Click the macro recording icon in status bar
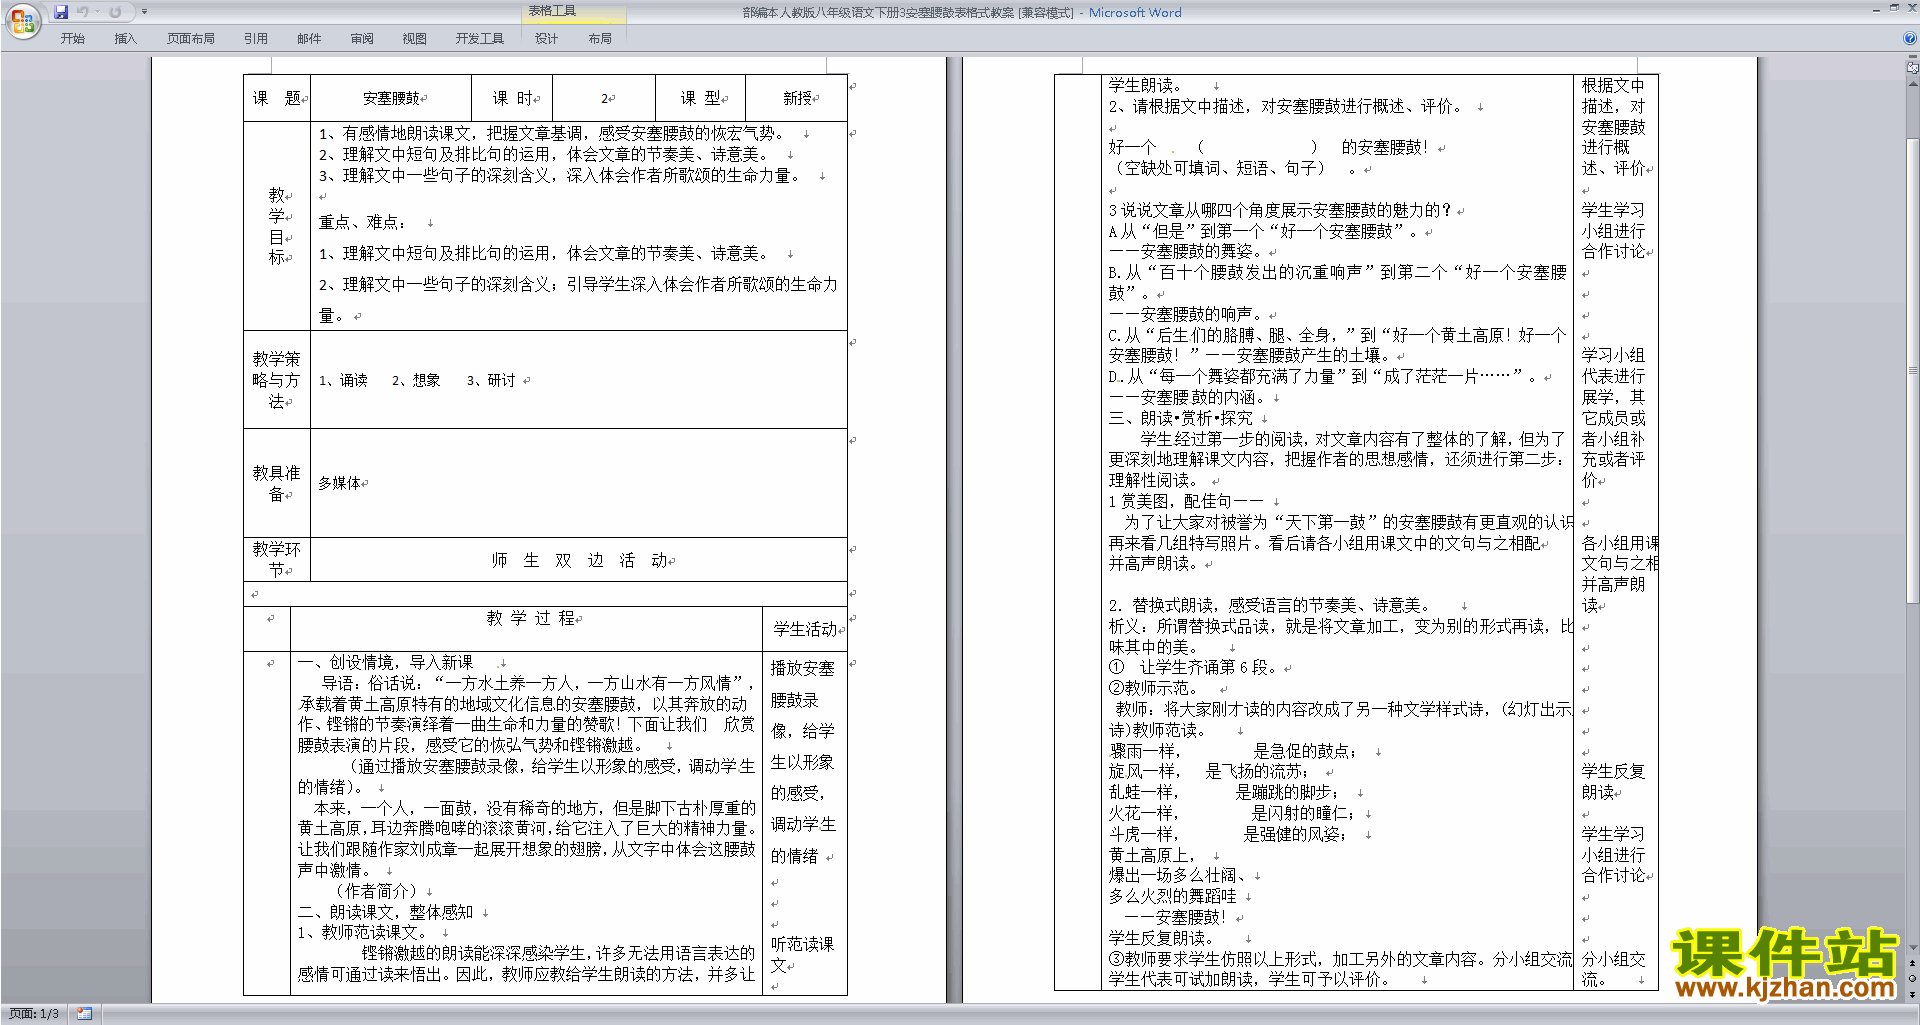 [x=85, y=1014]
